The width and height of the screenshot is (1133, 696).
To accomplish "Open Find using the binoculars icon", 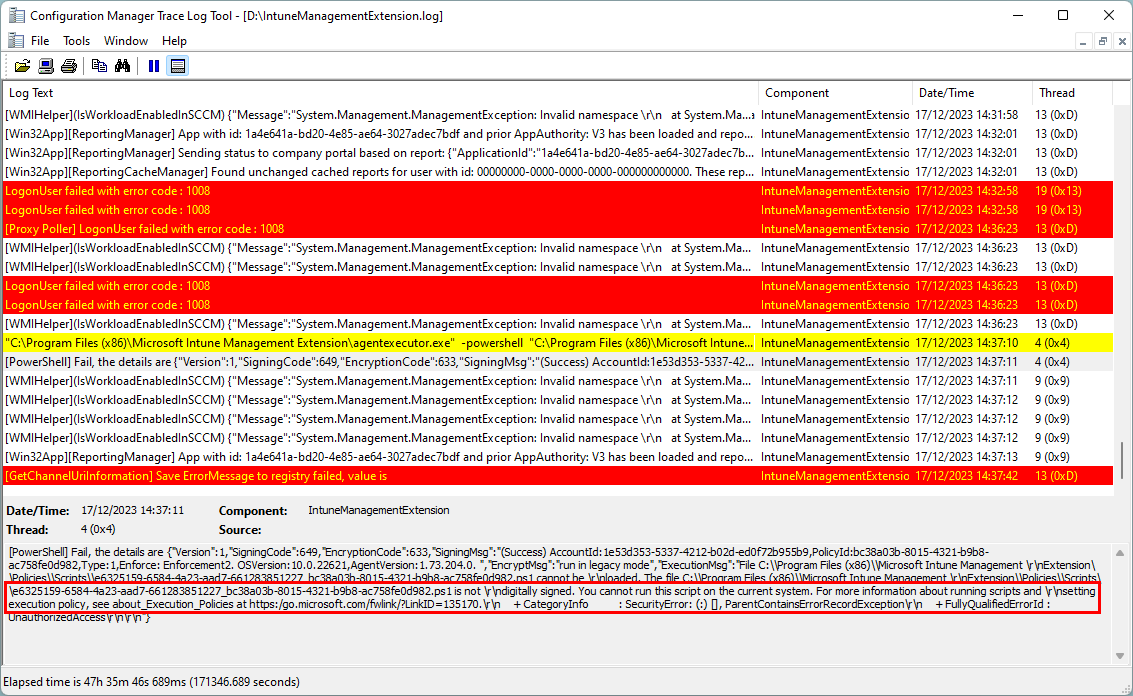I will 122,66.
